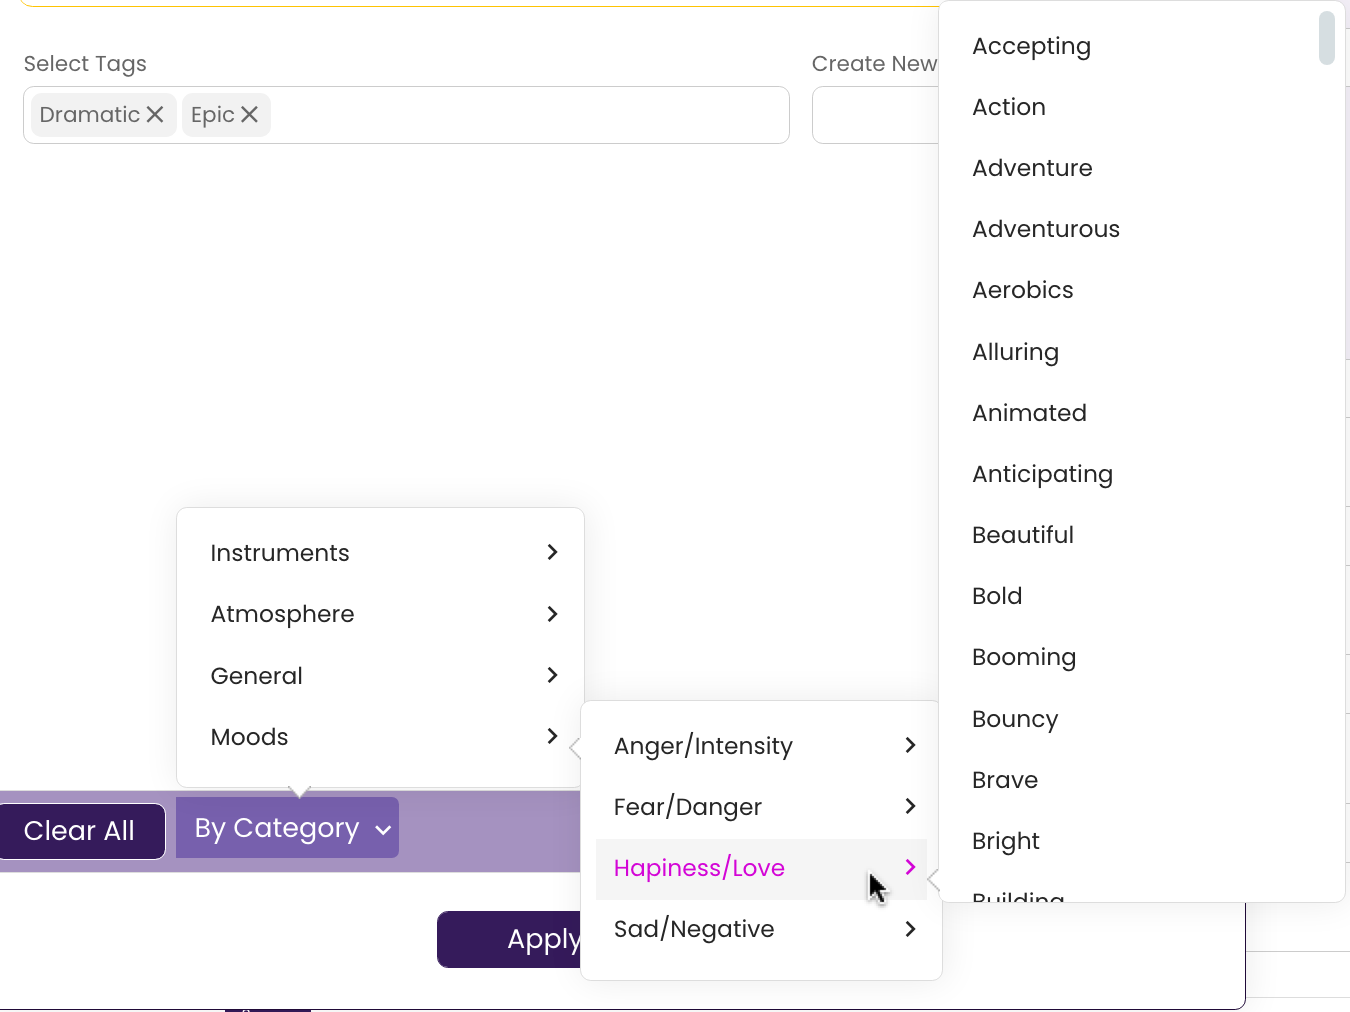The width and height of the screenshot is (1350, 1012).
Task: Select the Alluring tag
Action: click(x=1015, y=352)
